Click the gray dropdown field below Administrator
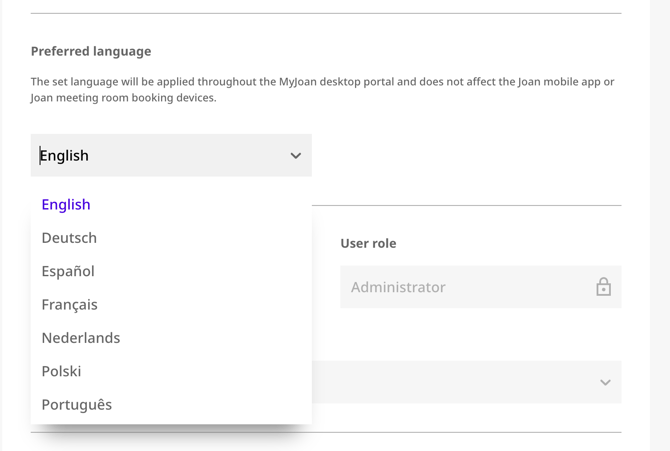Image resolution: width=670 pixels, height=451 pixels. 460,383
